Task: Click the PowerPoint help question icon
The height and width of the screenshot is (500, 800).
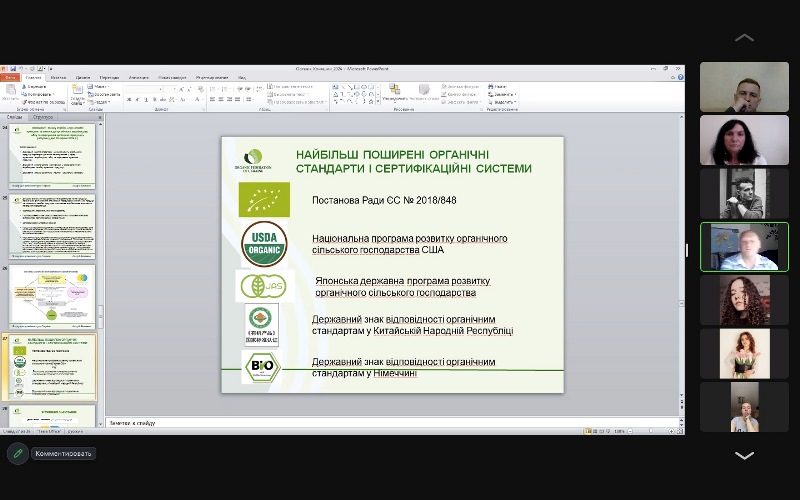Action: coord(678,77)
